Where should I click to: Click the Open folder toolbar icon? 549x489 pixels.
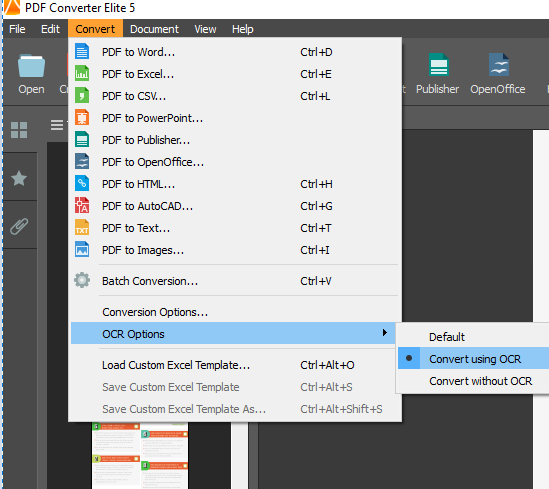pyautogui.click(x=31, y=65)
